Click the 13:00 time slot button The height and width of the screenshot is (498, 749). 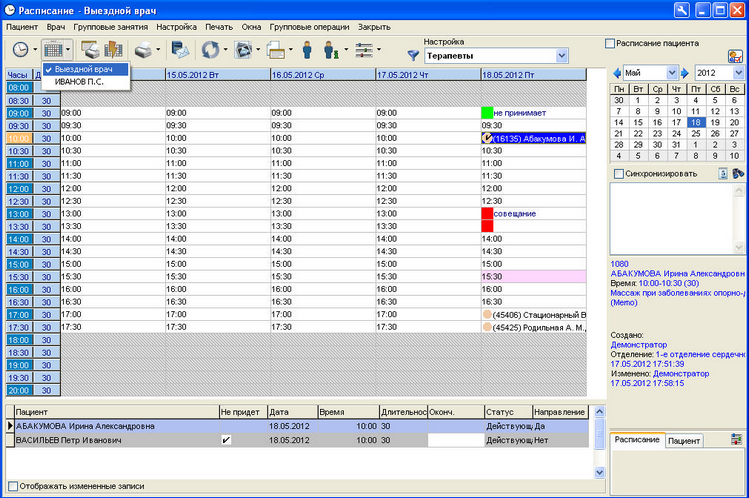click(x=19, y=214)
